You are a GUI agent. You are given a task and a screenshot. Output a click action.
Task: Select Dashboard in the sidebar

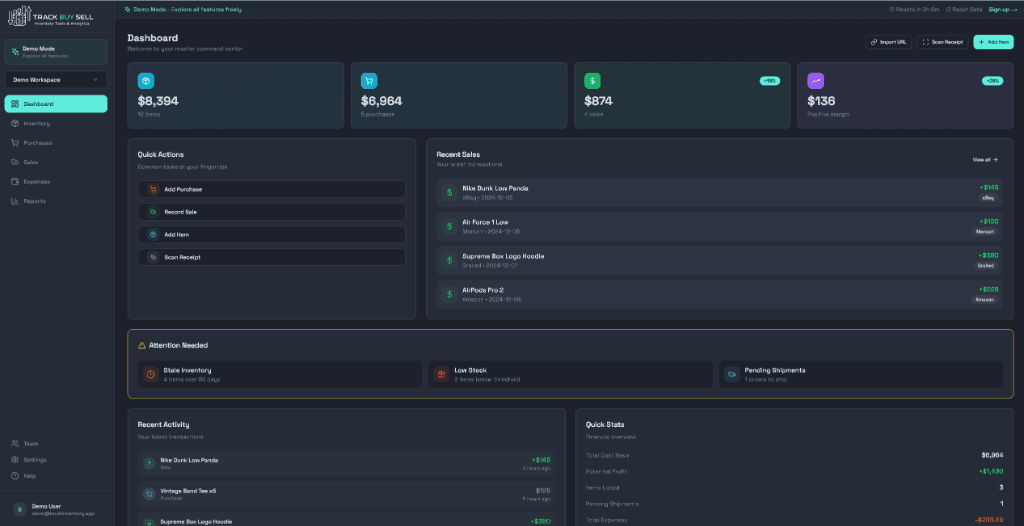56,104
